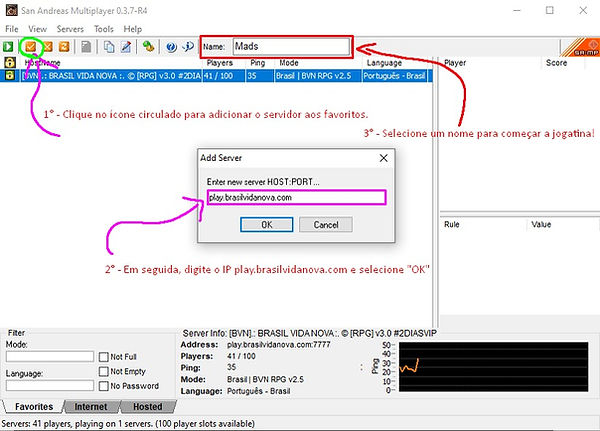The width and height of the screenshot is (600, 431).
Task: Click the About info icon in toolbar
Action: 188,47
